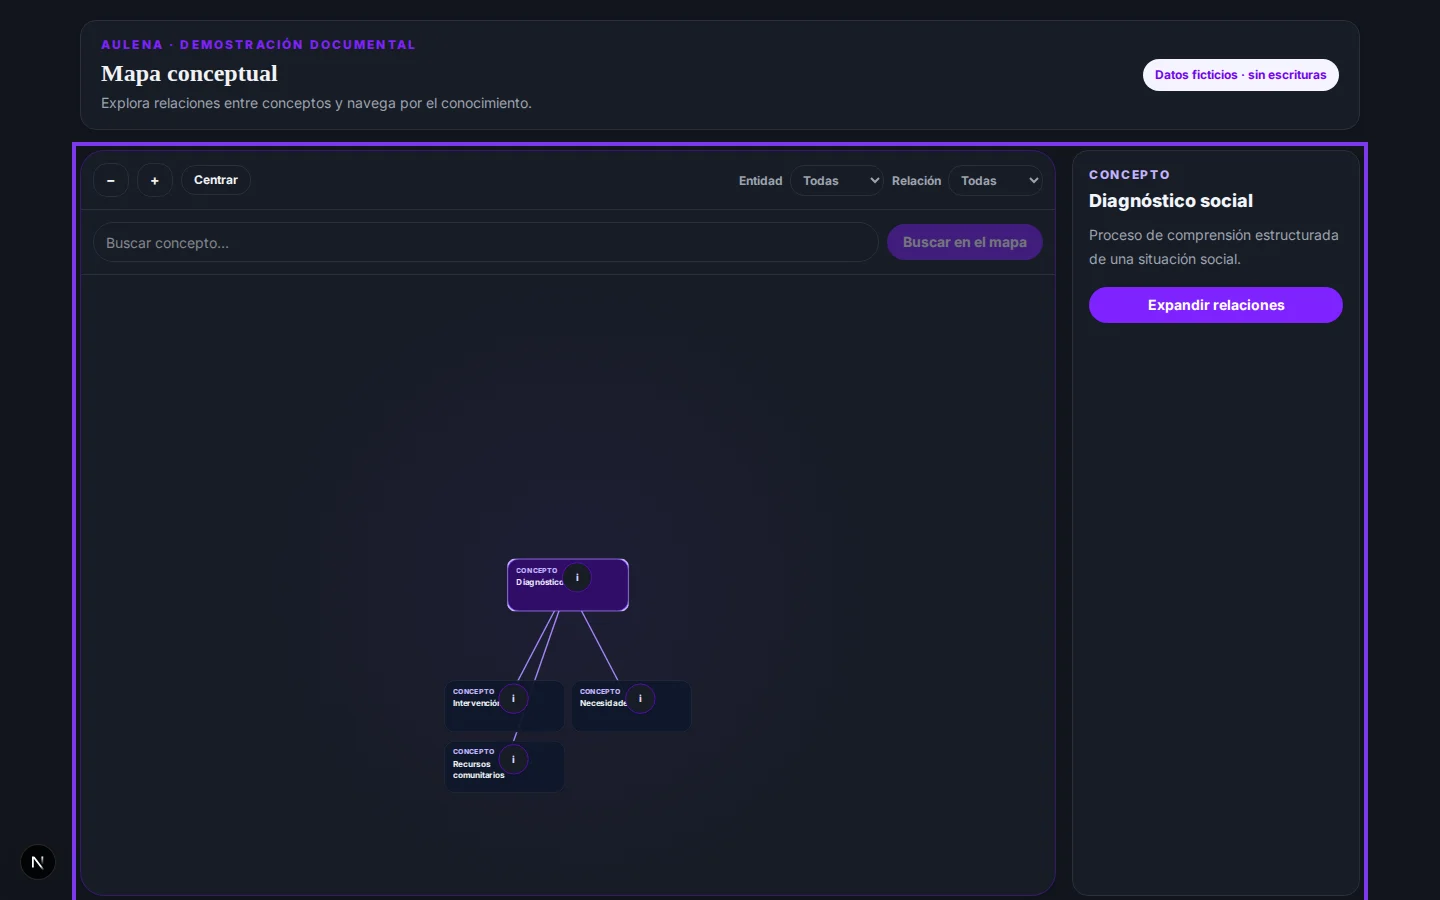The width and height of the screenshot is (1440, 900).
Task: Click the Mapa conceptual heading
Action: [189, 74]
